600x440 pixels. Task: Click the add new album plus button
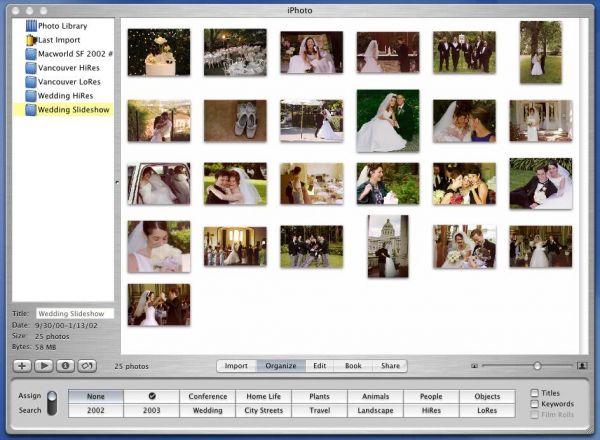tap(22, 366)
